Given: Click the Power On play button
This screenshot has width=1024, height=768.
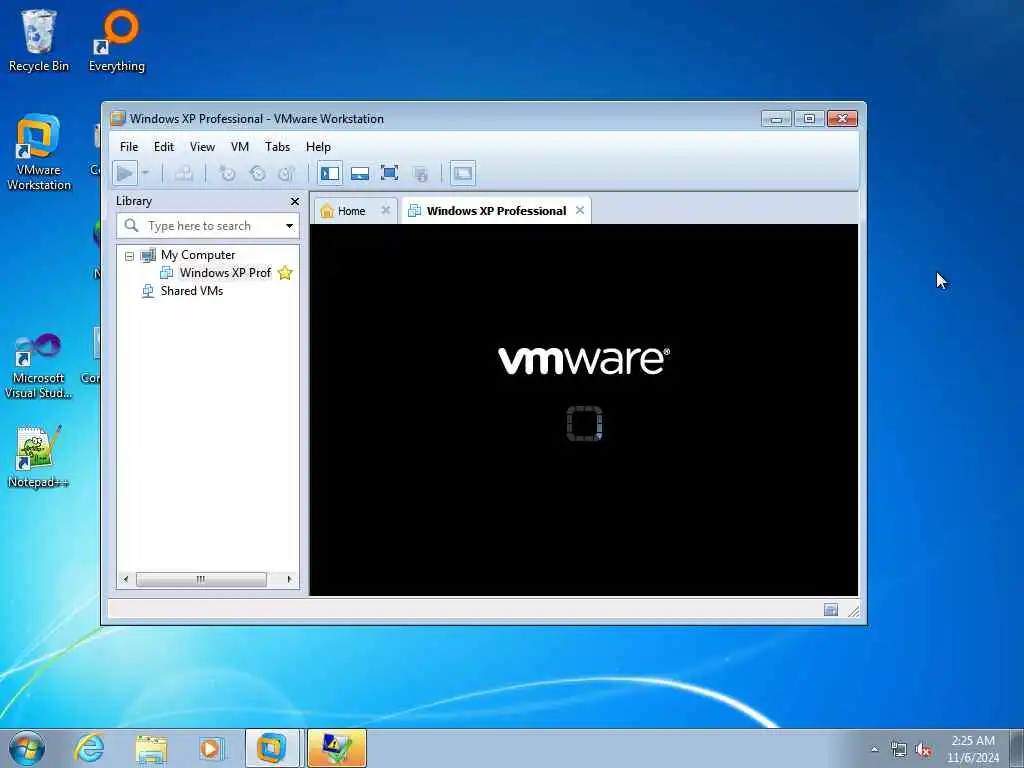Looking at the screenshot, I should coord(125,173).
